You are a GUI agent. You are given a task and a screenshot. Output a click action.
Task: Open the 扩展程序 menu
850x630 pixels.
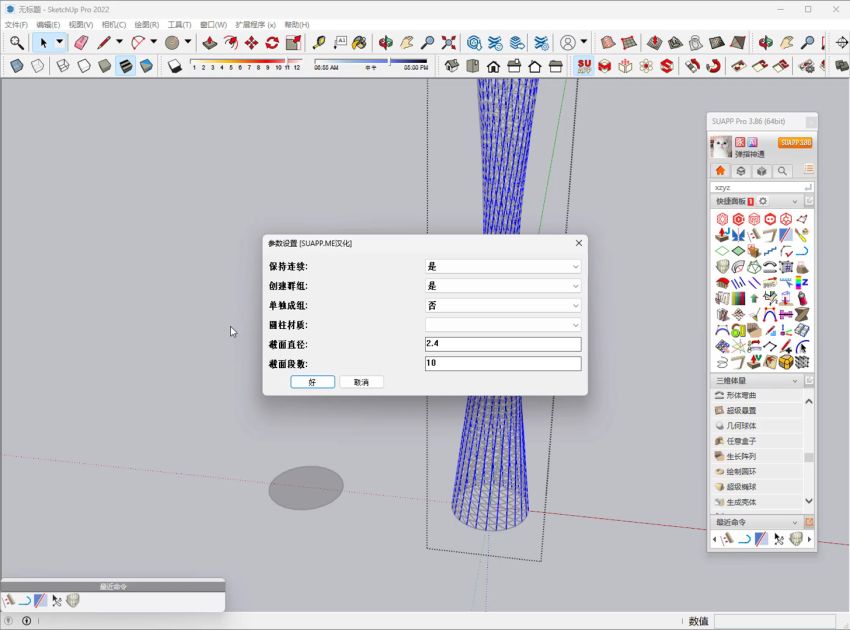(255, 24)
